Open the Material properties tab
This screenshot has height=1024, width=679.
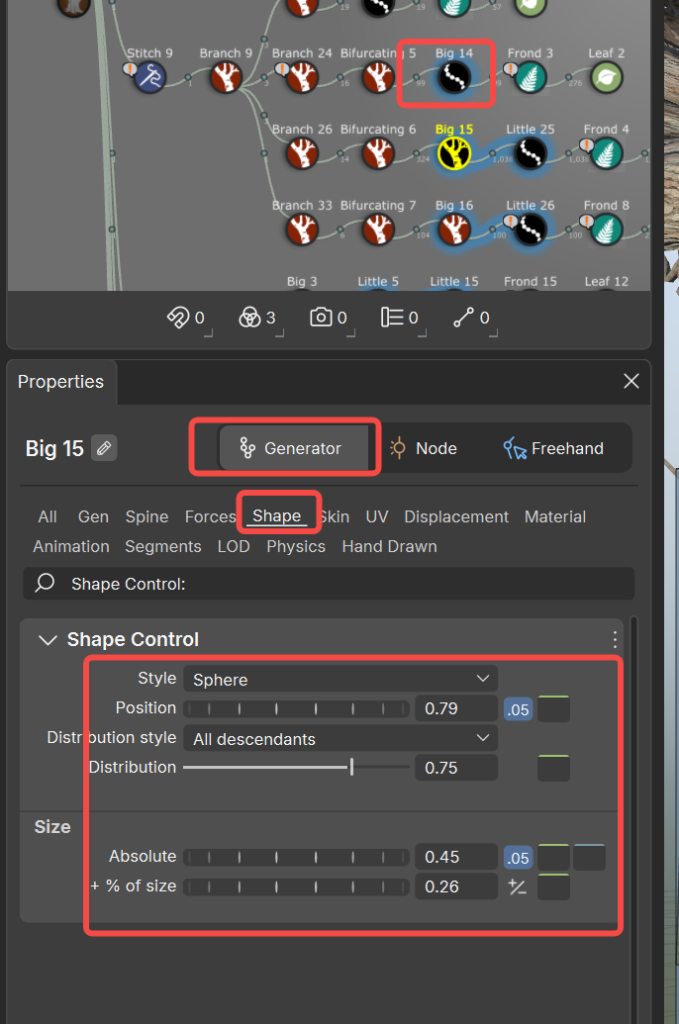(x=555, y=517)
